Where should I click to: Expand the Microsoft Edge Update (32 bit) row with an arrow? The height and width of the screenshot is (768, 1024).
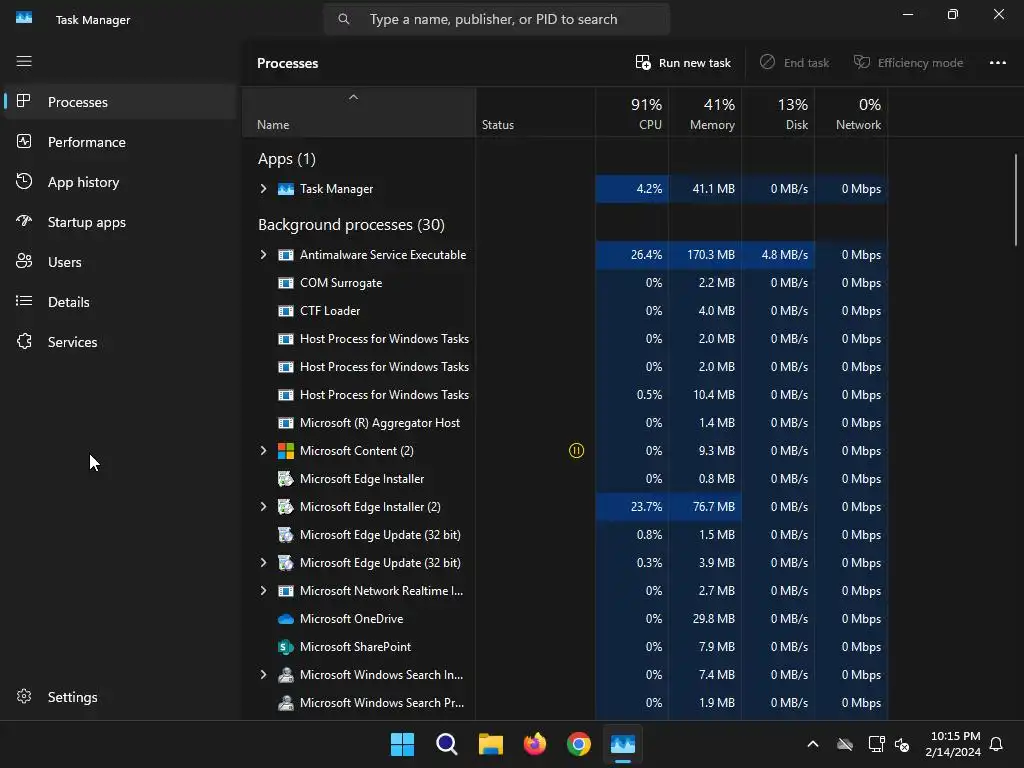click(263, 562)
